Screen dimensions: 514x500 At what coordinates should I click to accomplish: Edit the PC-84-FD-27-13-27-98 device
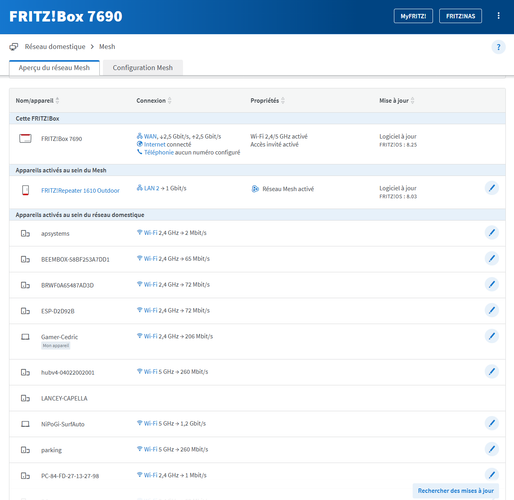(492, 475)
